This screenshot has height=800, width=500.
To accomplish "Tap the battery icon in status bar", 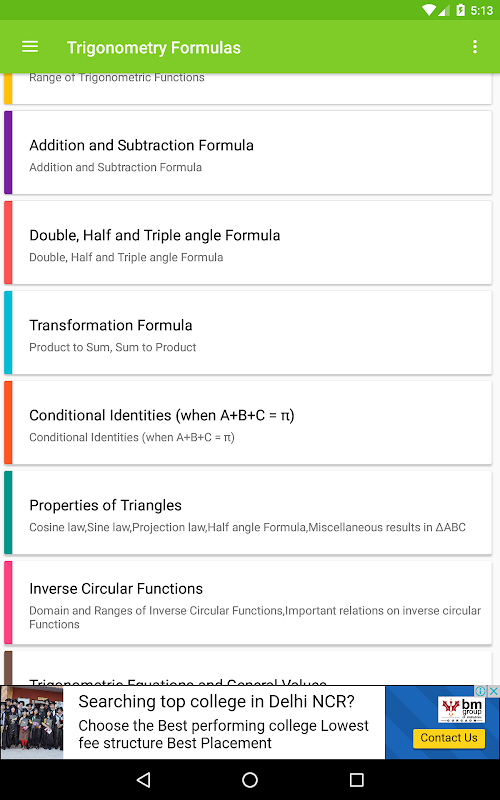I will tap(461, 10).
